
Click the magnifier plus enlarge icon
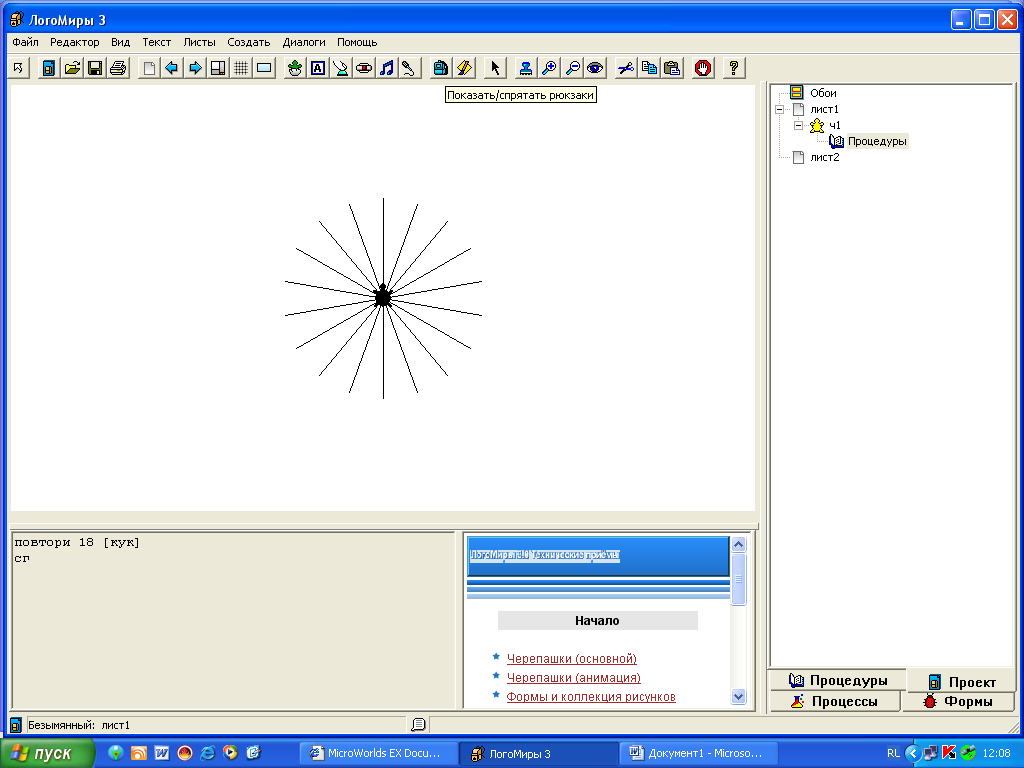549,68
